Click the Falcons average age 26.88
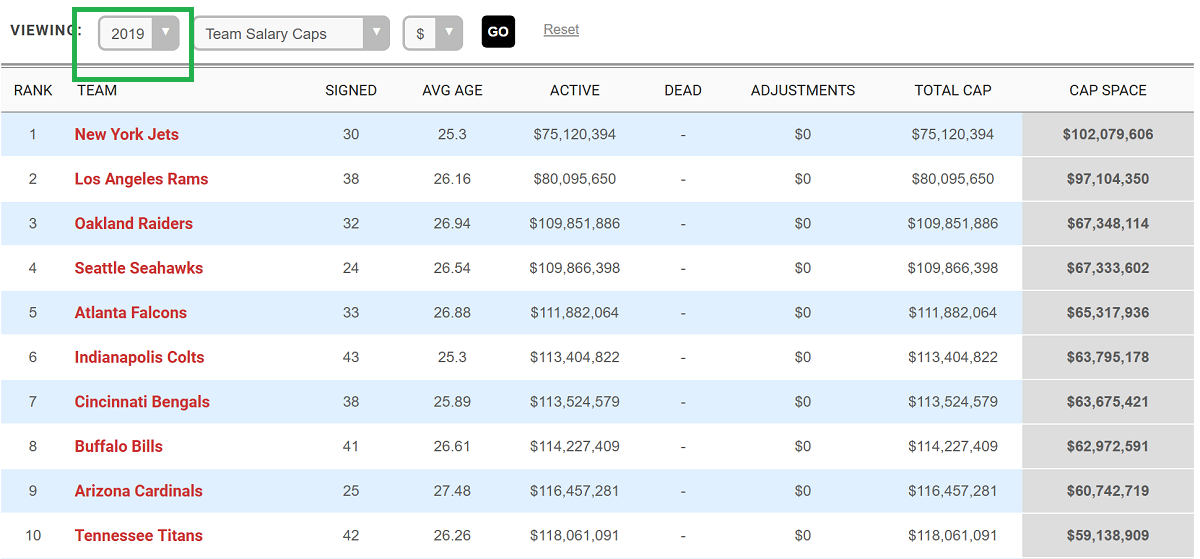 (452, 312)
